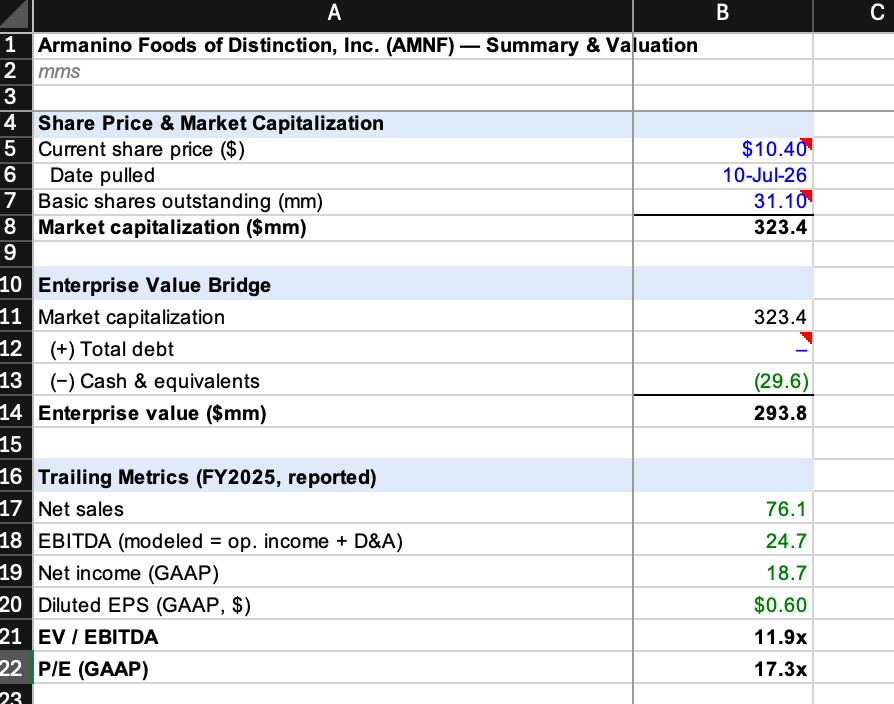Click the $0.60 diluted EPS cell
Screen dimensions: 894x704
point(723,604)
